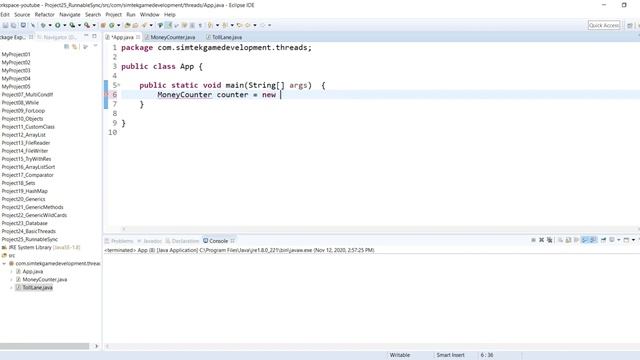640x360 pixels.
Task: Close the App.java editor tab
Action: point(138,37)
